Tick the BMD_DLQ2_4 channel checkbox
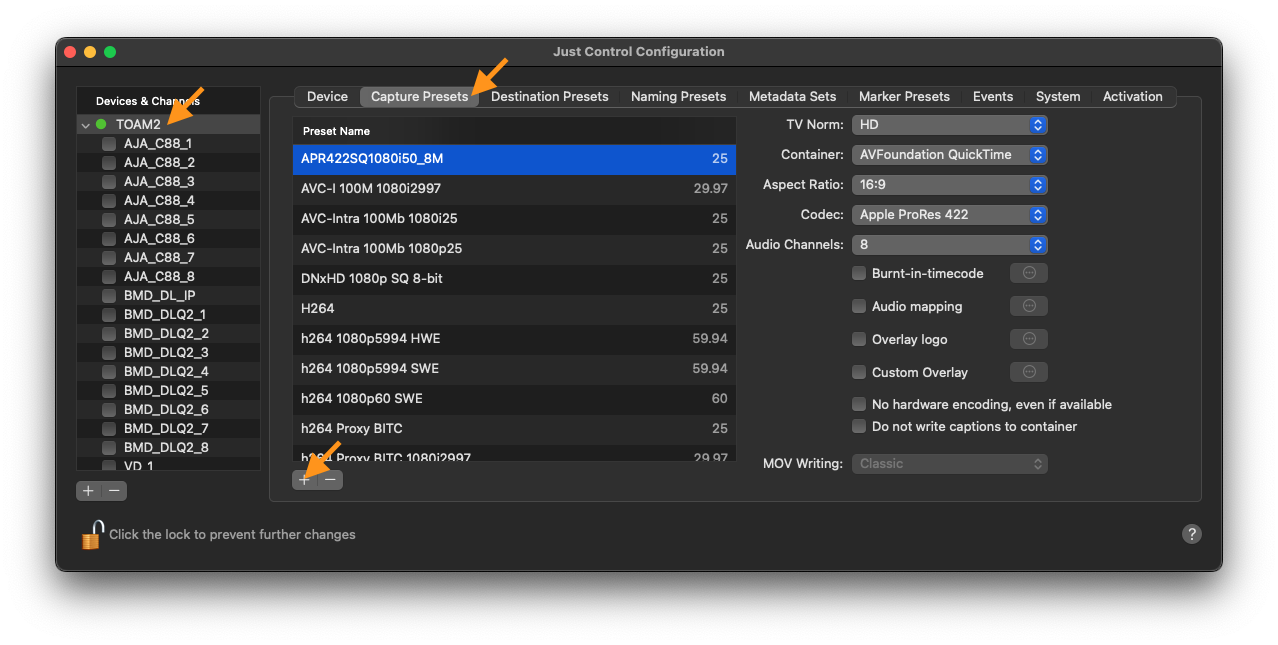 click(109, 372)
